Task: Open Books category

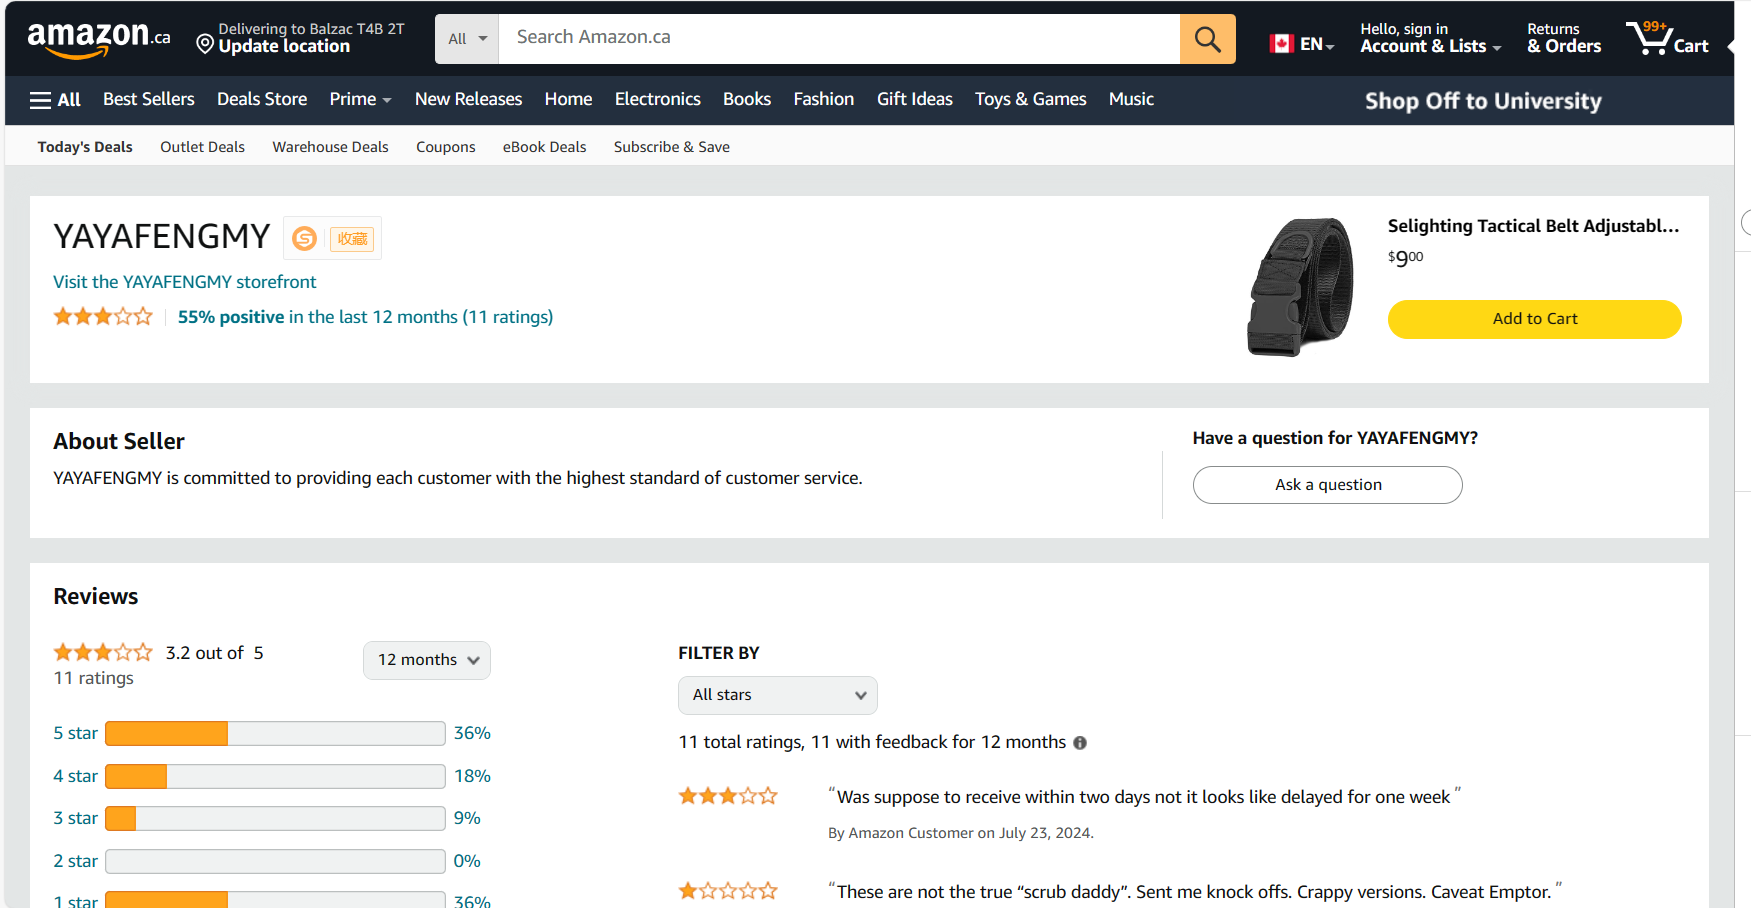Action: [747, 99]
